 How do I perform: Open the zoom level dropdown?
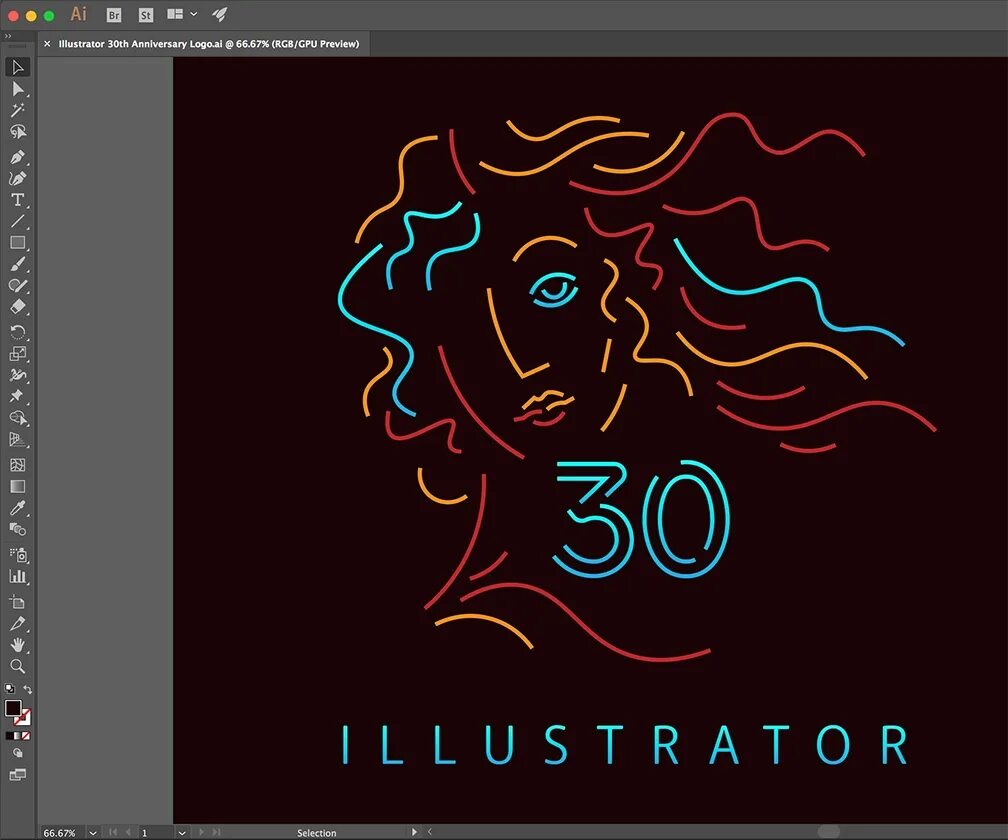(93, 833)
